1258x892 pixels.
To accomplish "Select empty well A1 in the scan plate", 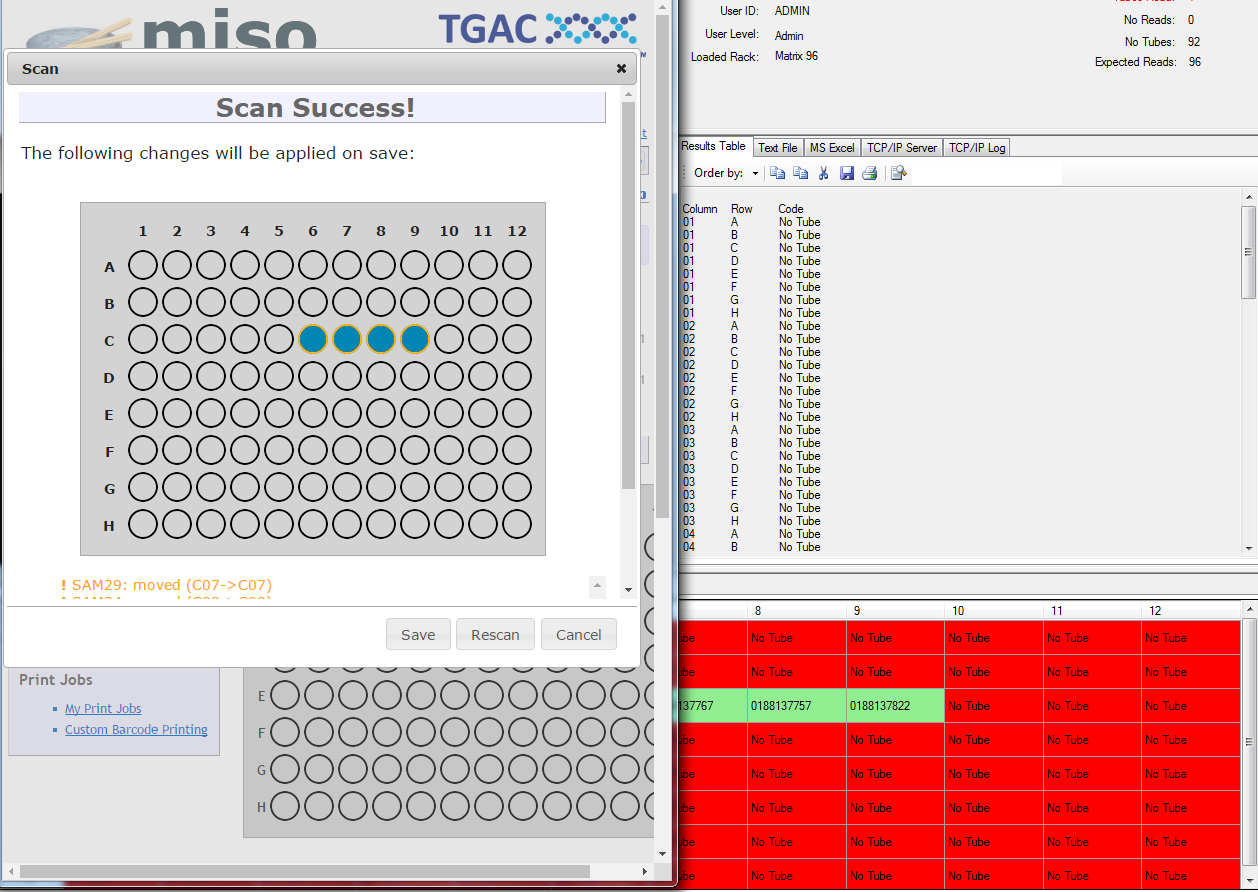I will (x=143, y=265).
